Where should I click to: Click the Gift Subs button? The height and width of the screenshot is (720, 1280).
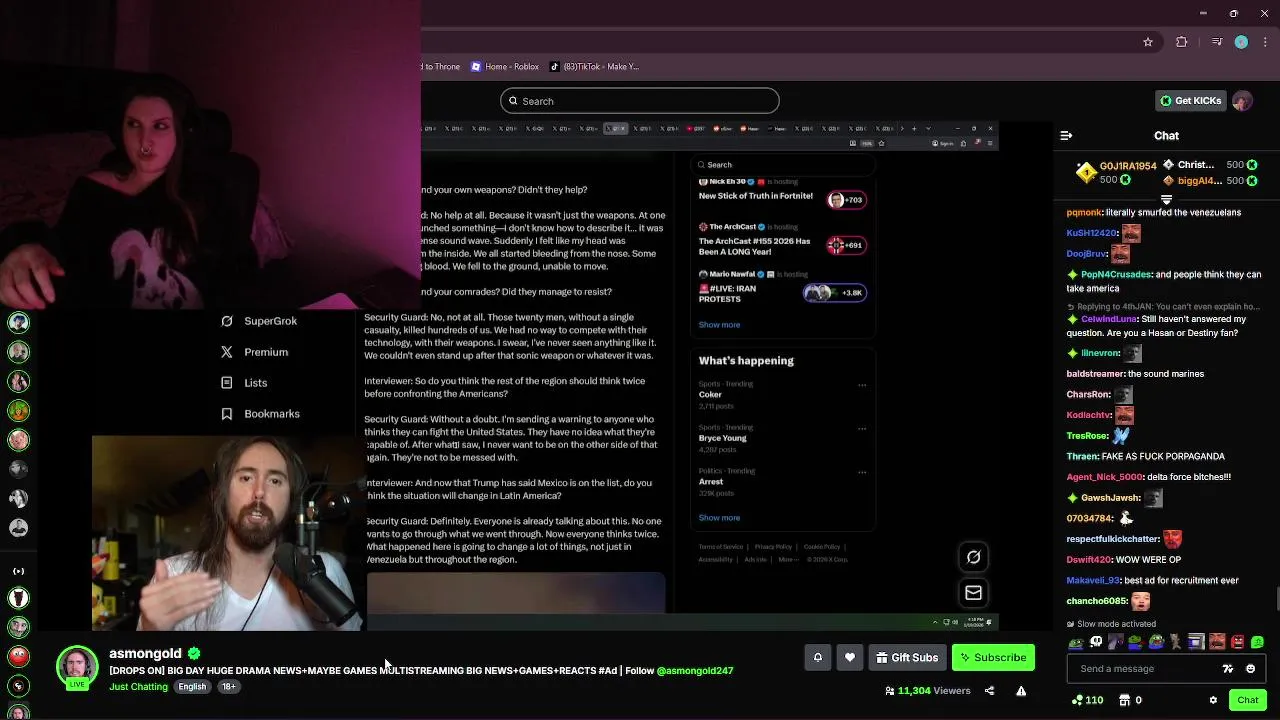point(907,657)
